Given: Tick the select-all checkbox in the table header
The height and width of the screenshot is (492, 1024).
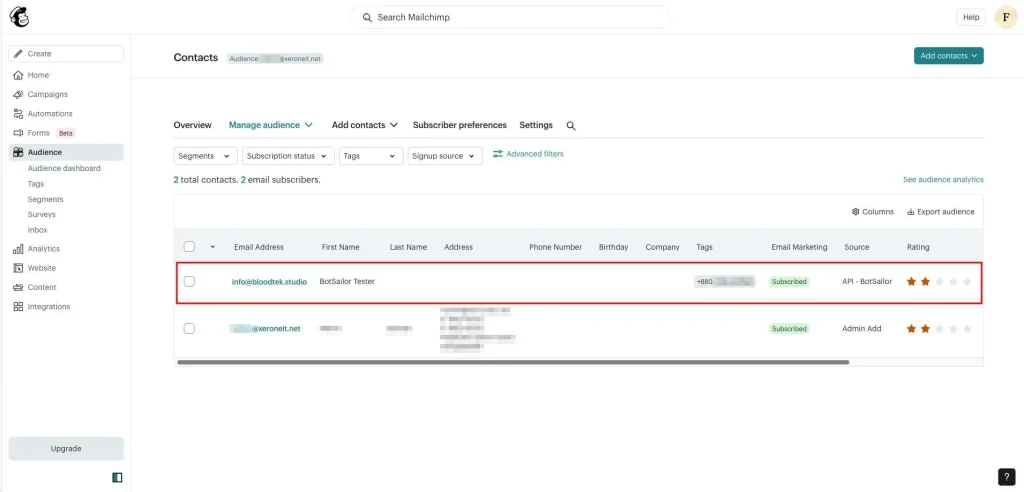Looking at the screenshot, I should [x=189, y=247].
